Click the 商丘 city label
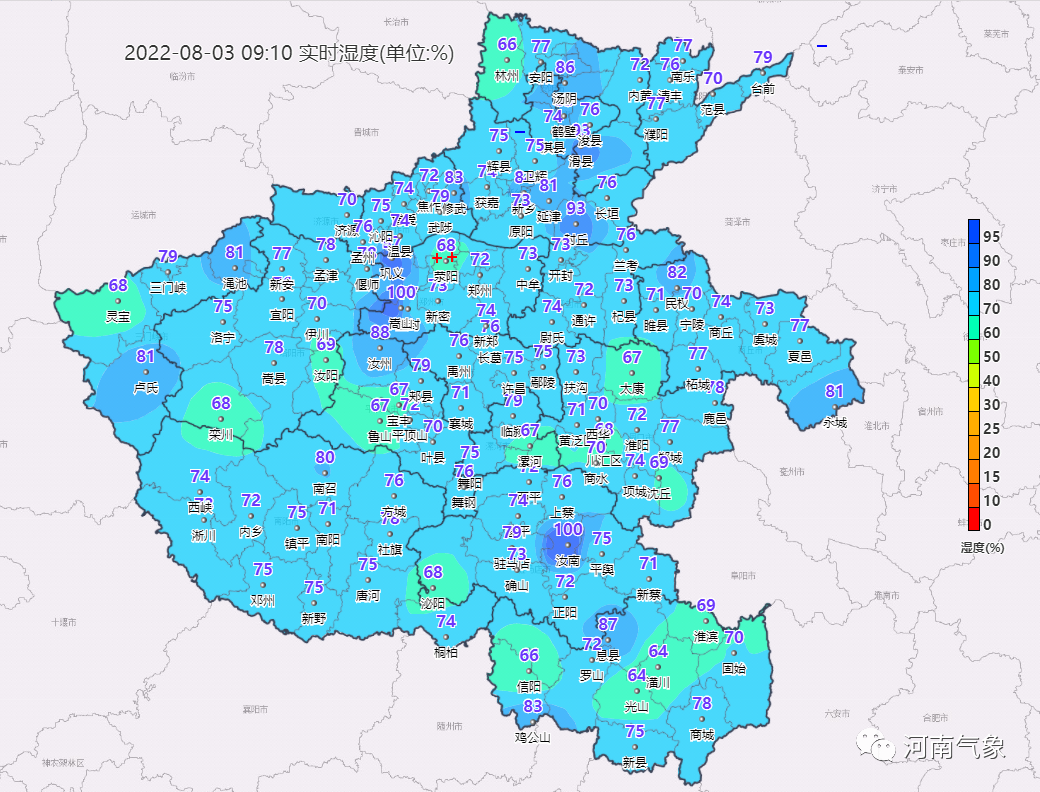The width and height of the screenshot is (1040, 792). point(721,332)
